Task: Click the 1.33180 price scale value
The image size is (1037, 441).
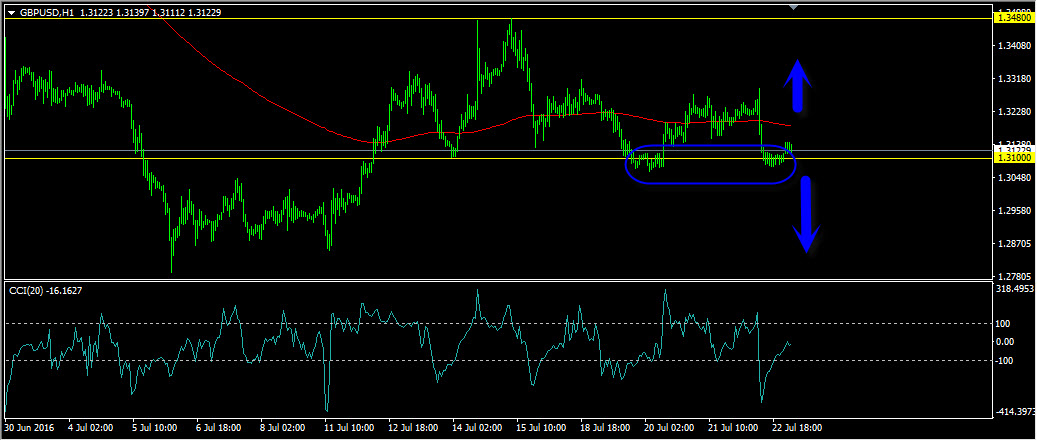Action: coord(1014,78)
